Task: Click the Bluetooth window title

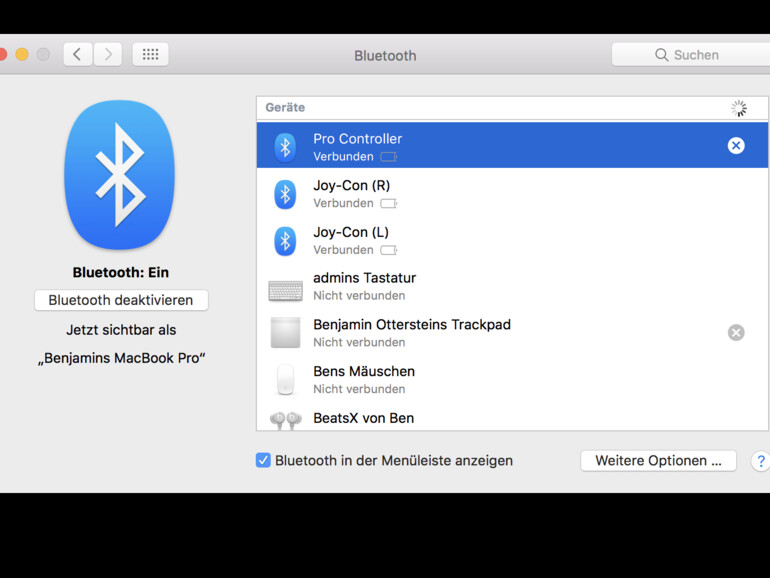Action: [385, 55]
